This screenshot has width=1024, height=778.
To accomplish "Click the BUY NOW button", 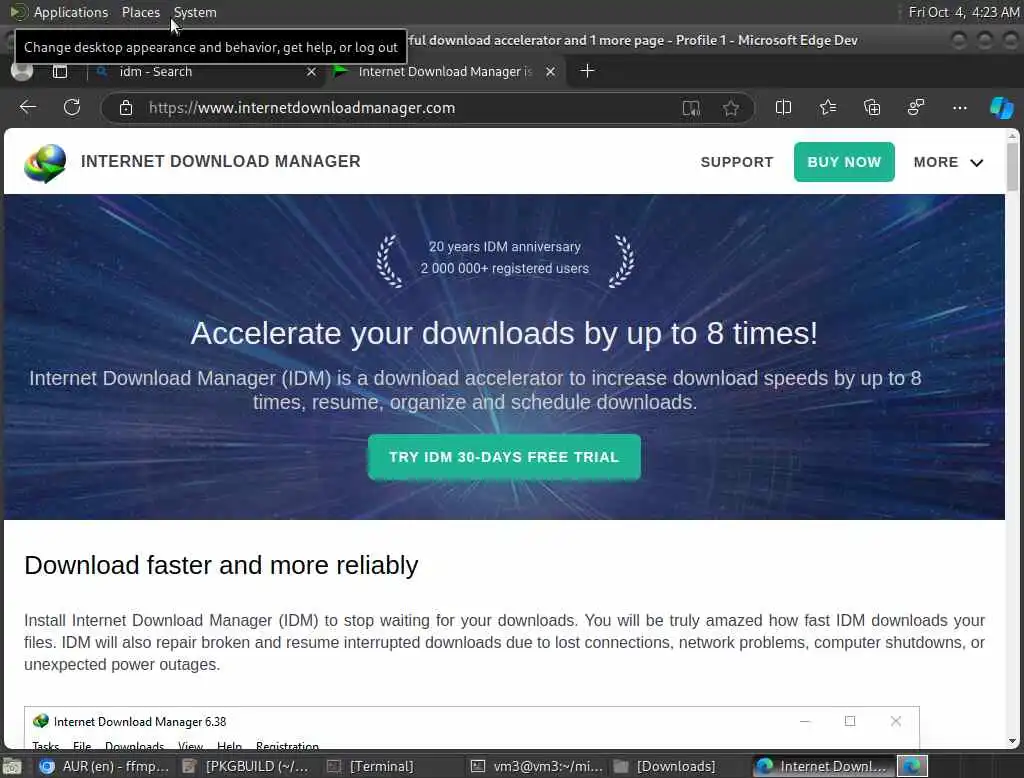I will coord(844,162).
